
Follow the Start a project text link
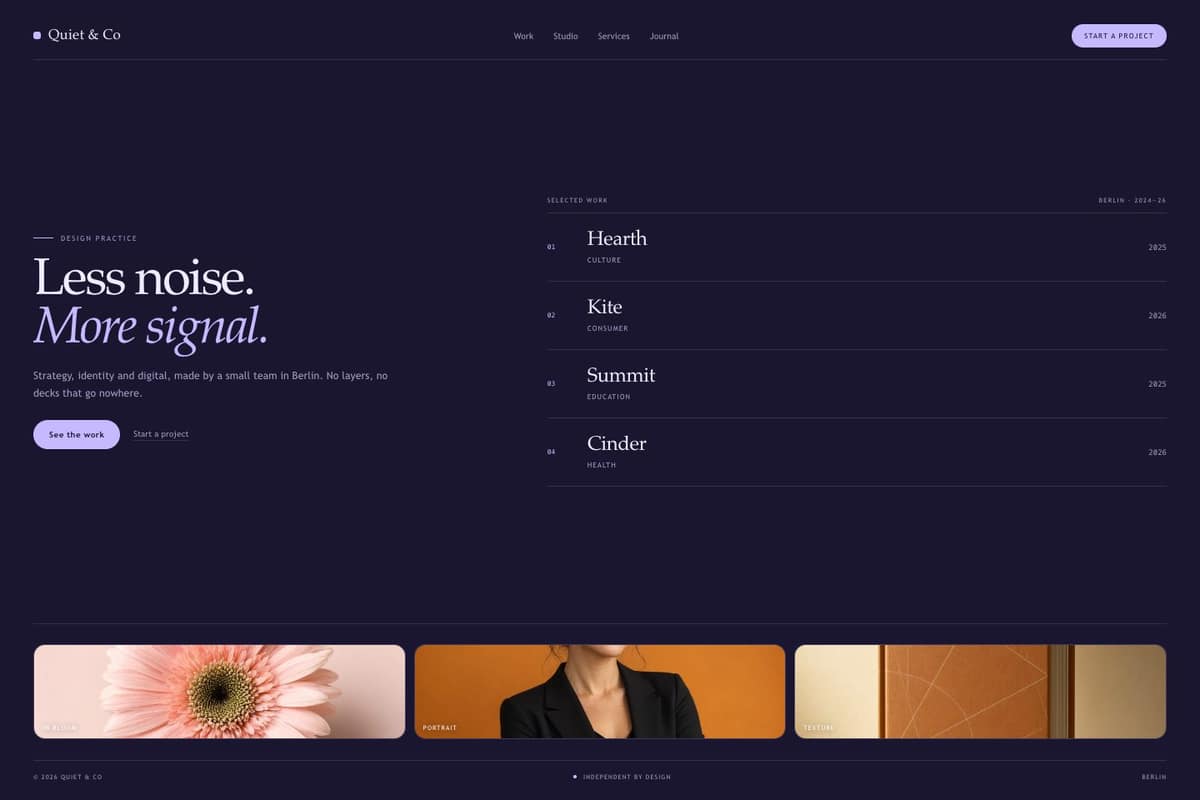161,434
